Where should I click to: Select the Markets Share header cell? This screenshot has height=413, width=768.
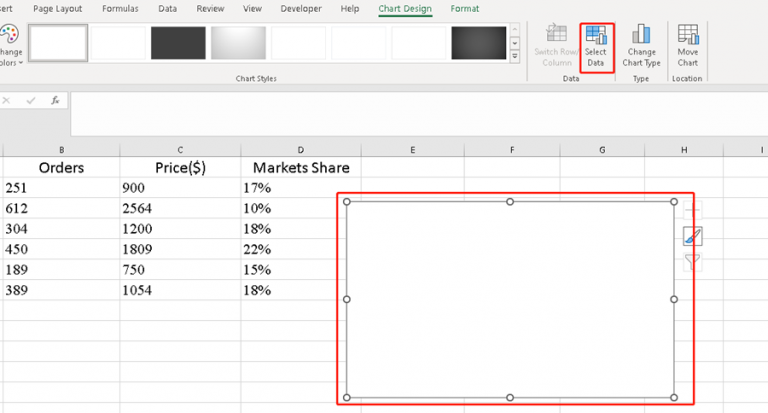300,167
